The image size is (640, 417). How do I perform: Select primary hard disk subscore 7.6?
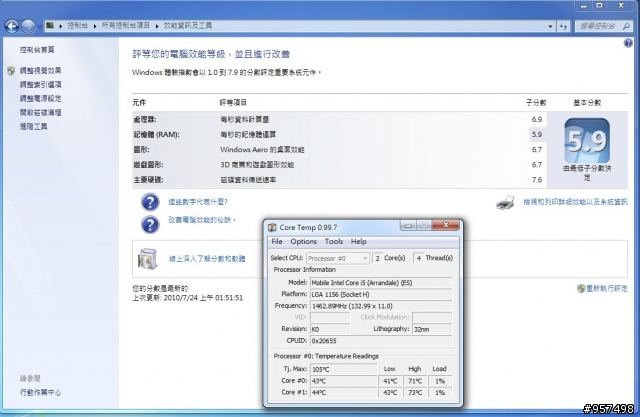point(537,180)
